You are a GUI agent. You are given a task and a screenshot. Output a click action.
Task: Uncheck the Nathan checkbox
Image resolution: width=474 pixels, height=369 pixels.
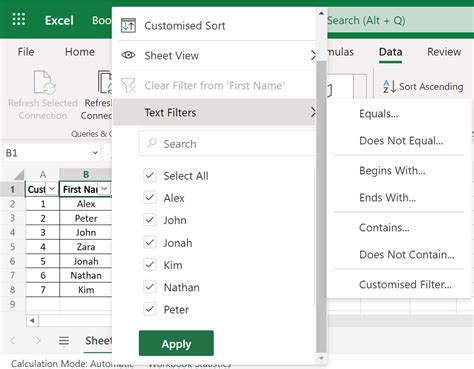(x=150, y=287)
